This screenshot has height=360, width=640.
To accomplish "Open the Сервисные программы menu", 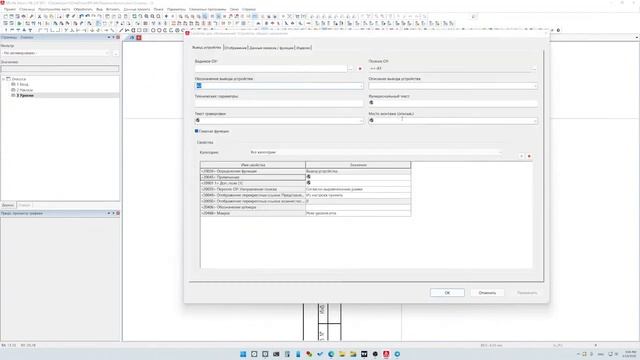I will [207, 9].
